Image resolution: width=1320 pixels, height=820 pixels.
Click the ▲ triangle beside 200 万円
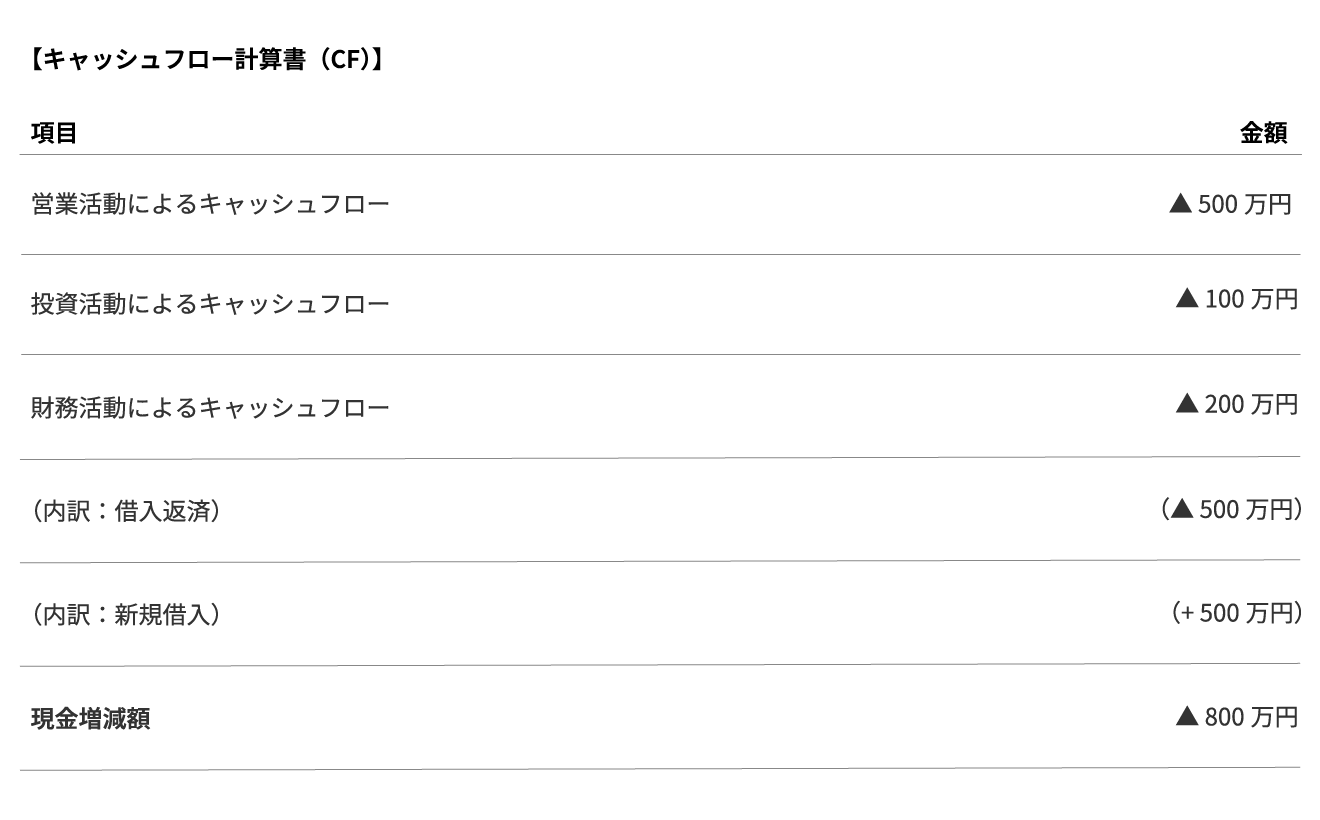tap(1187, 404)
